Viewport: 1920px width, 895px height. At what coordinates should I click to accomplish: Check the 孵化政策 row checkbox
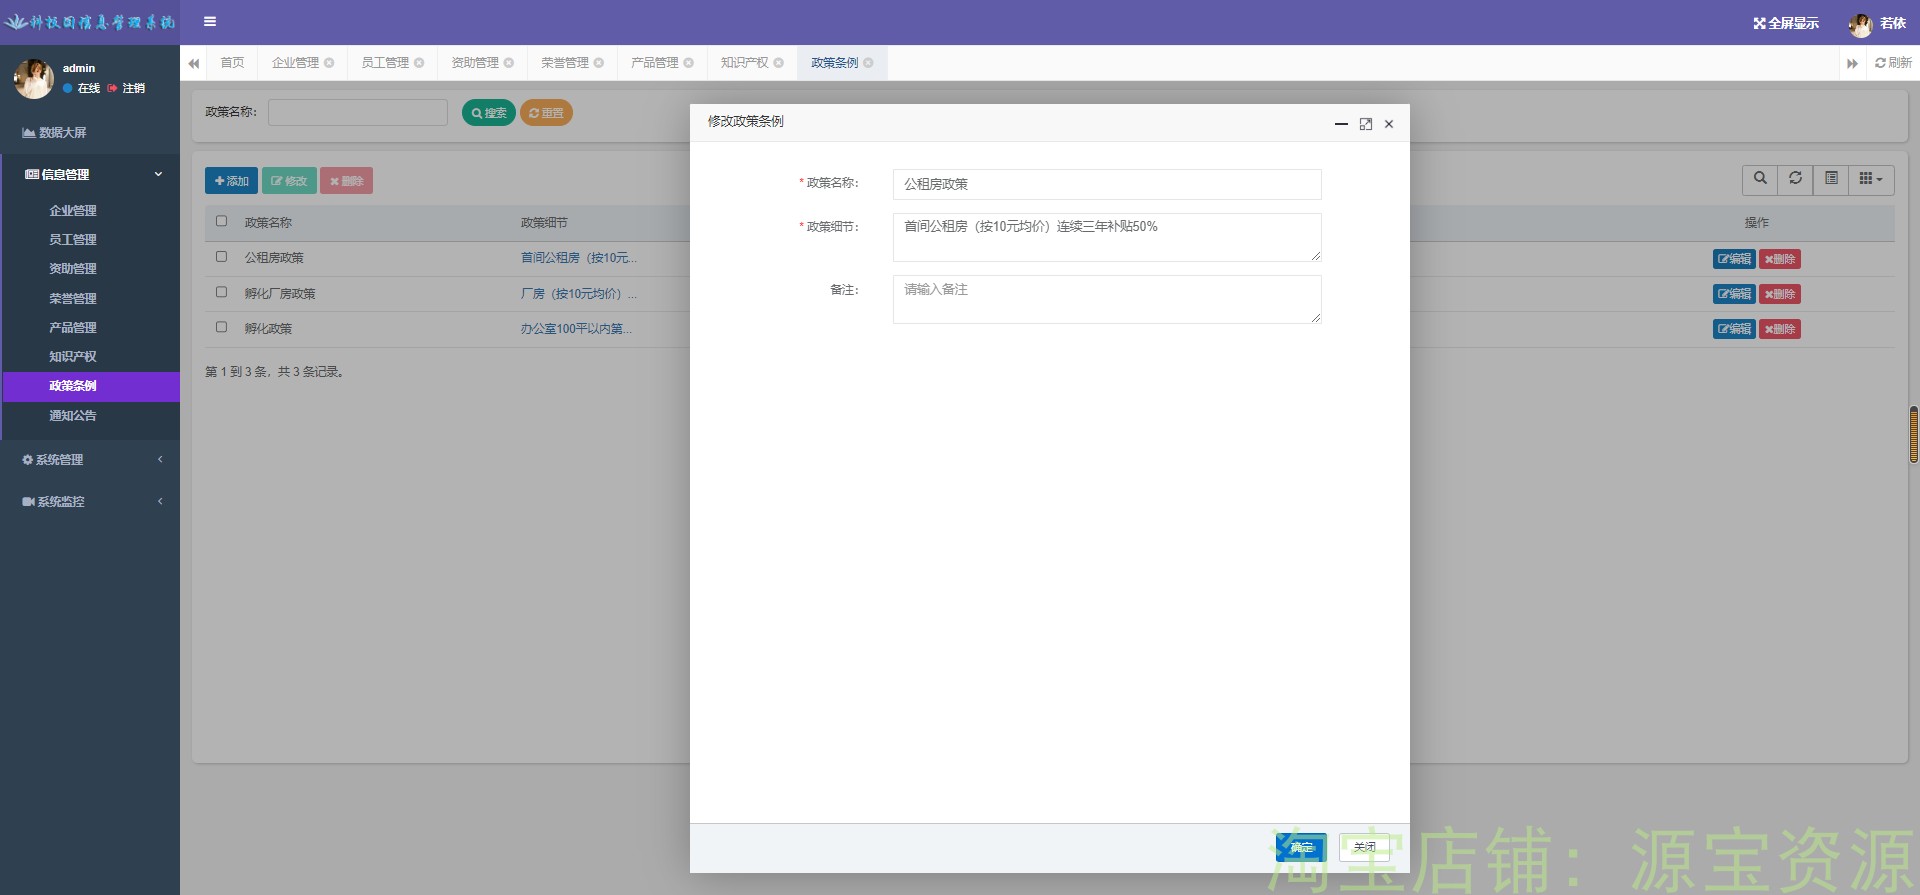tap(221, 327)
